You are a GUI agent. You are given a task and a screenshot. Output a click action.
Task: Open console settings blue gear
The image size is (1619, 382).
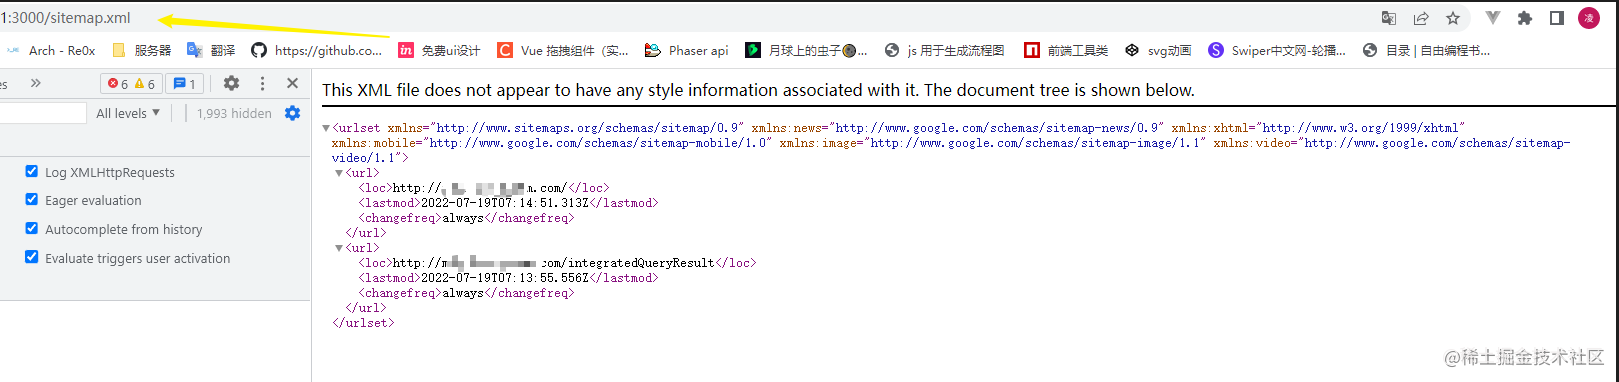[x=292, y=113]
